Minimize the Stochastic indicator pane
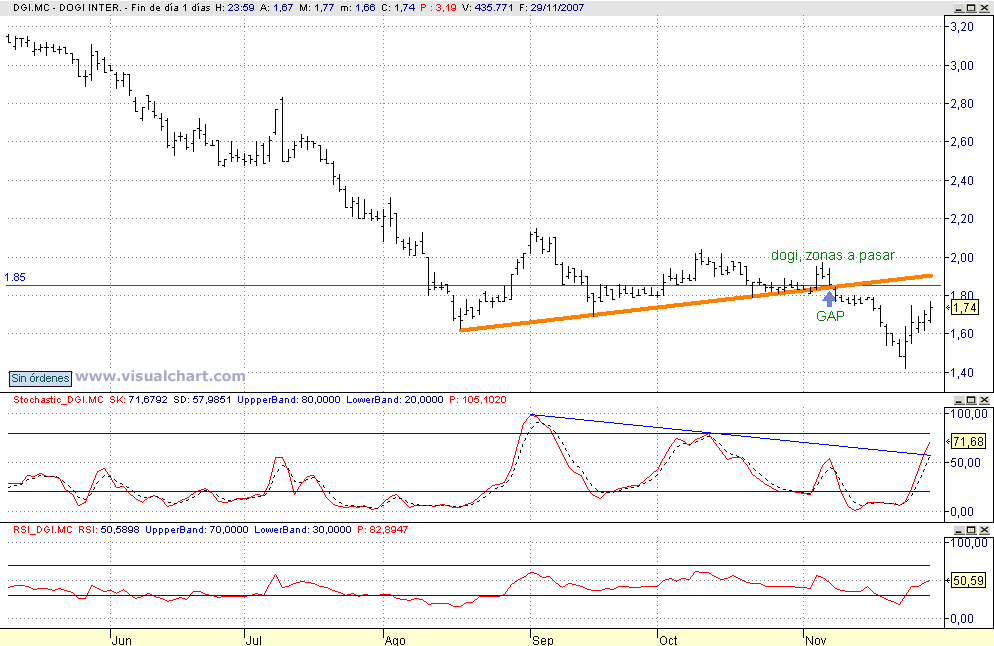The image size is (994, 646). coord(959,399)
